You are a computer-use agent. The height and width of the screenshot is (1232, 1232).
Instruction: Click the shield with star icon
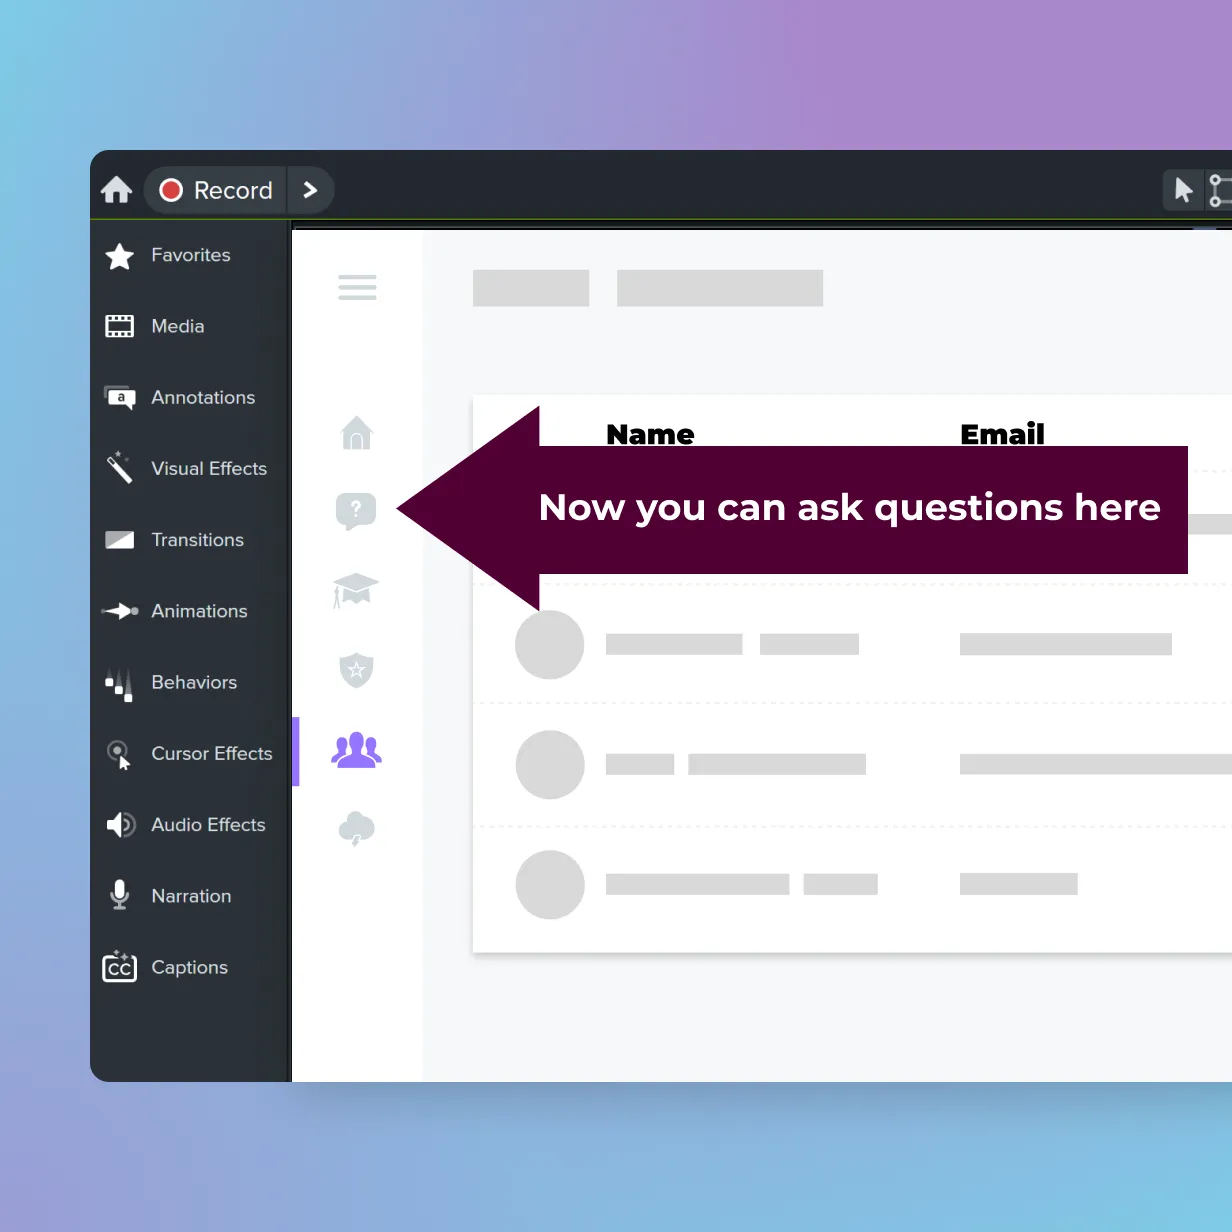(356, 670)
